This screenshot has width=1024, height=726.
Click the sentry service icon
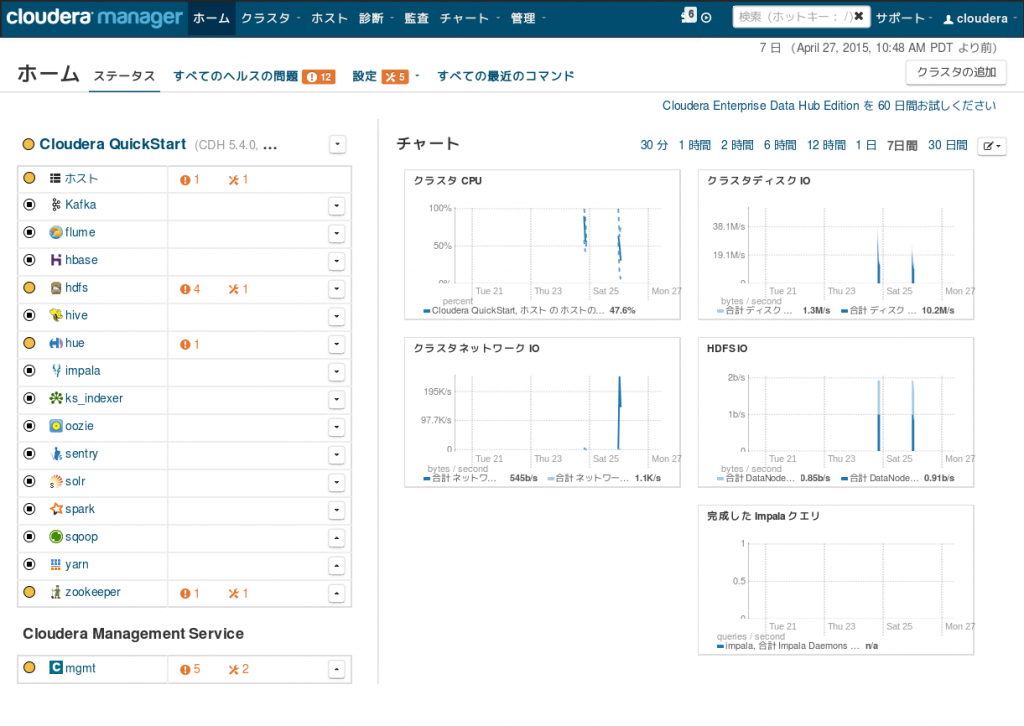click(56, 454)
